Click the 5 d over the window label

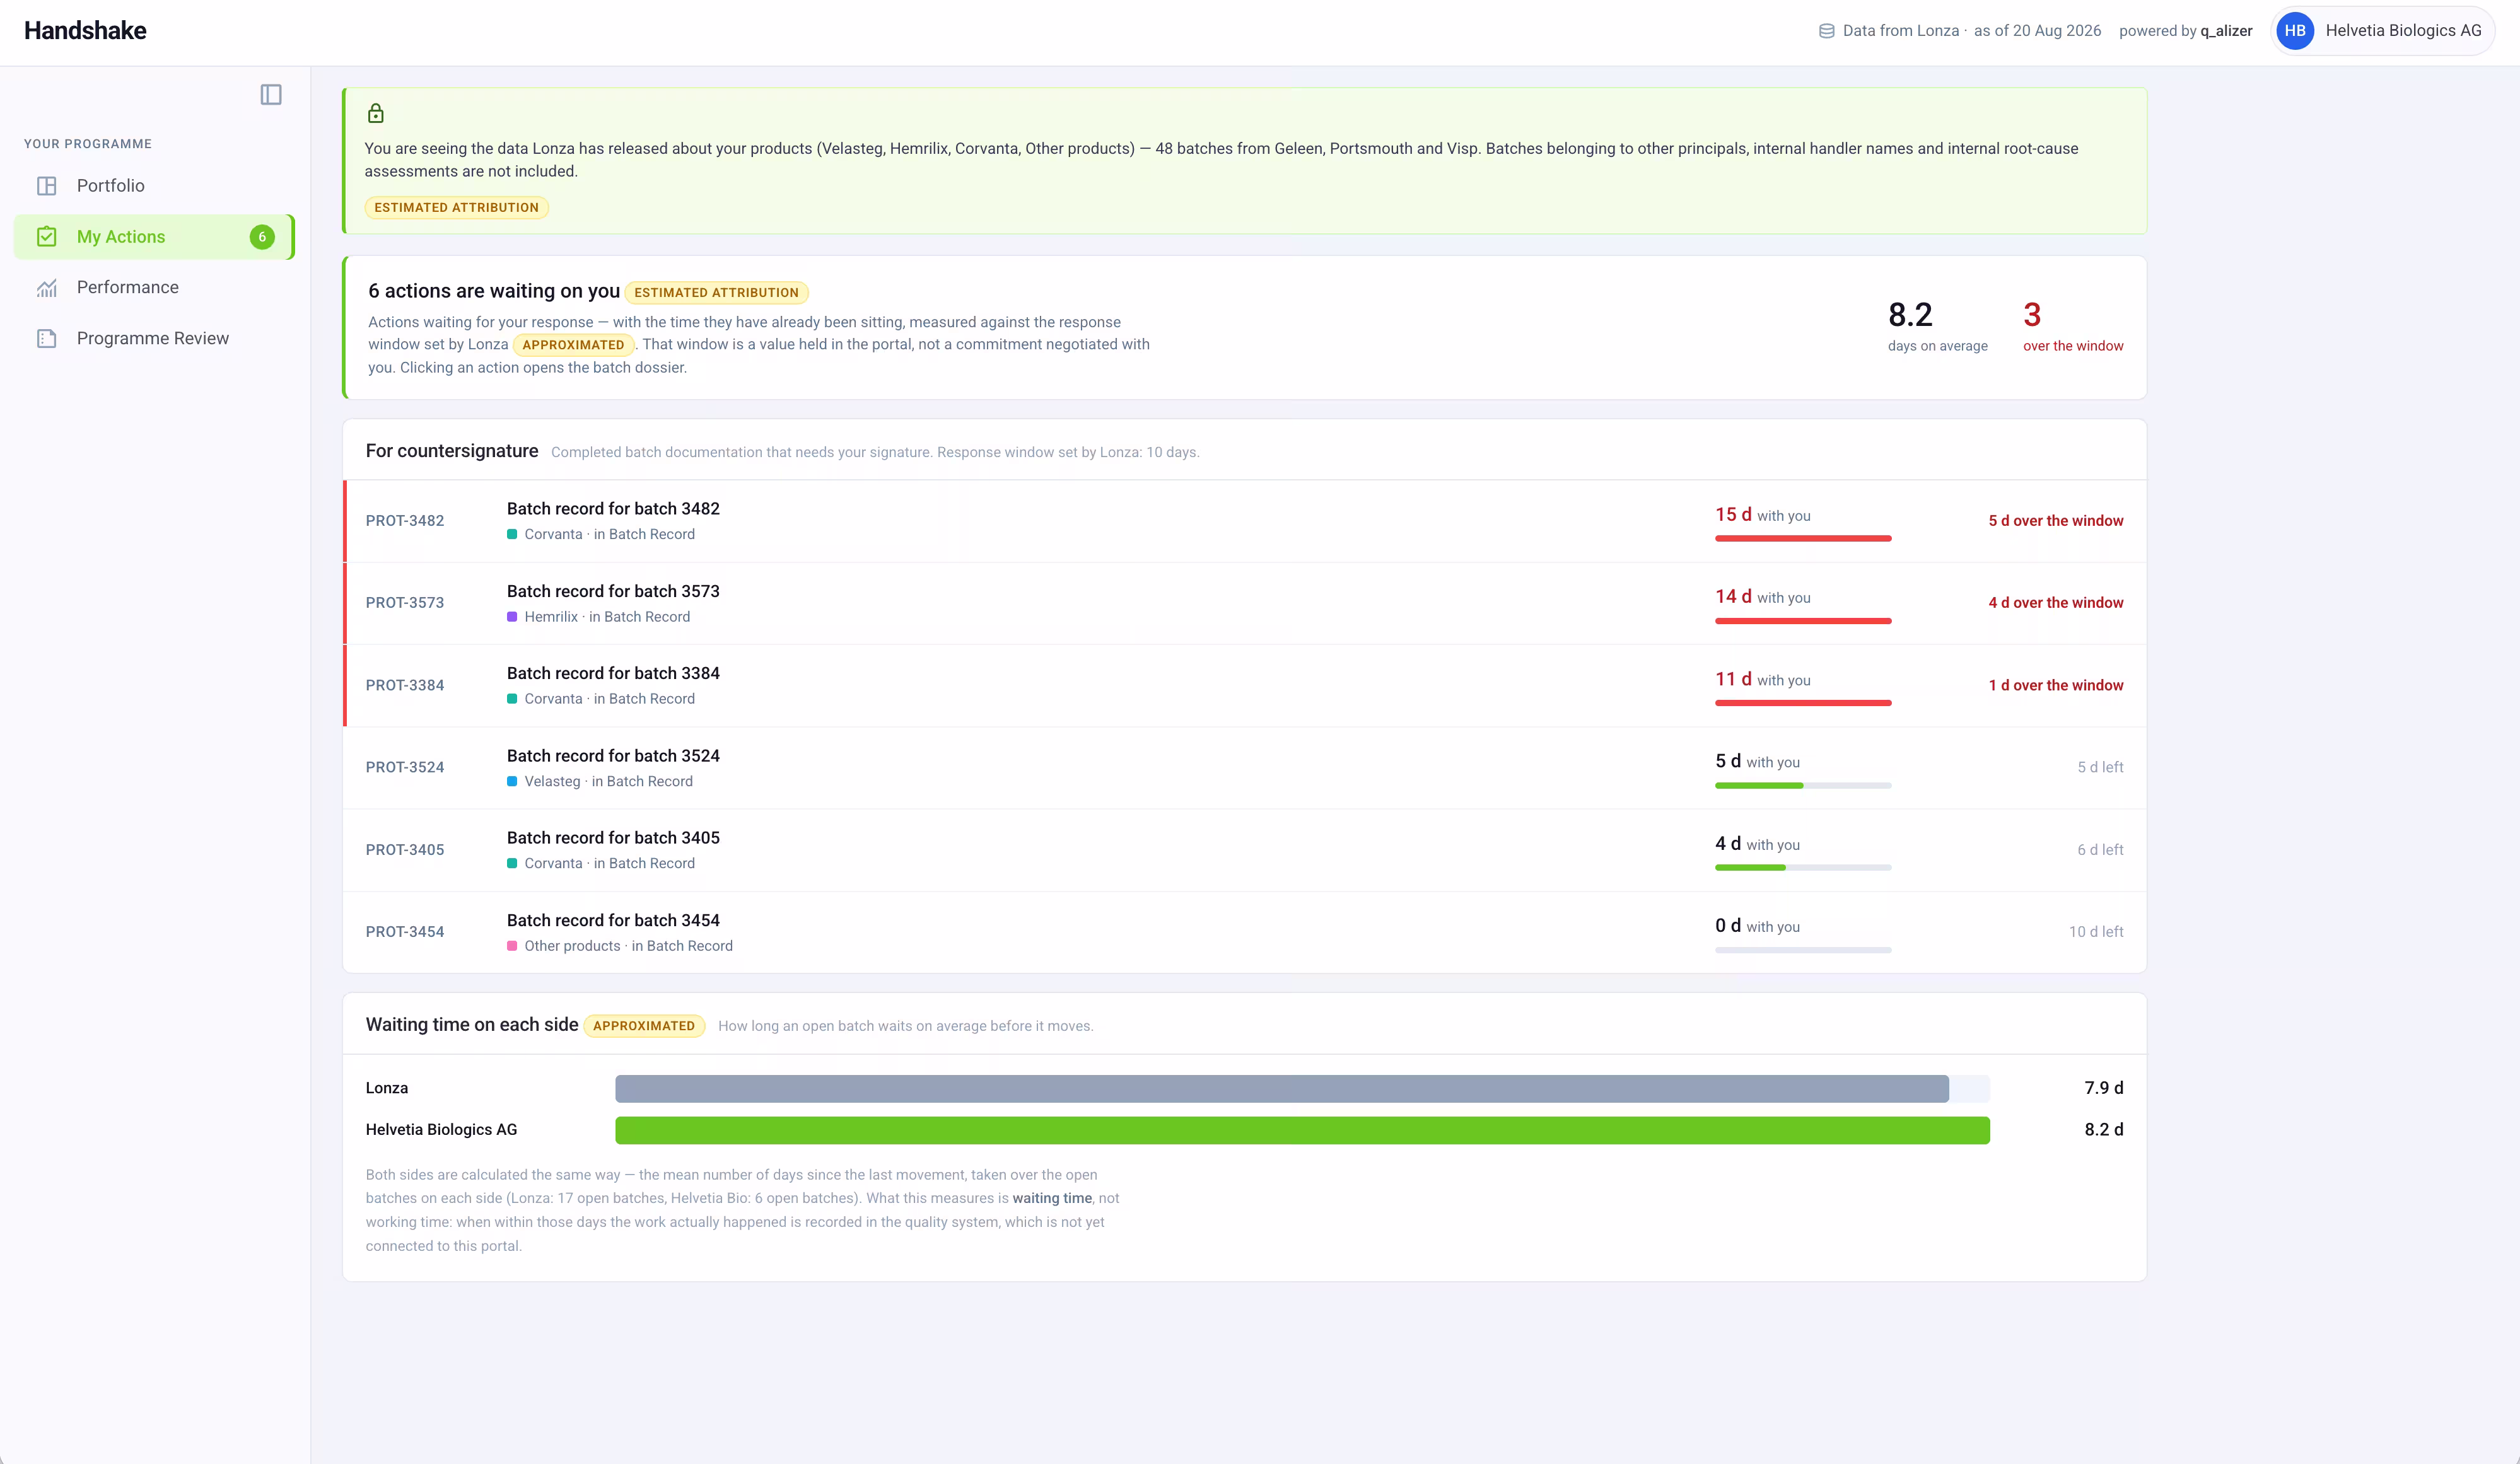(2055, 521)
